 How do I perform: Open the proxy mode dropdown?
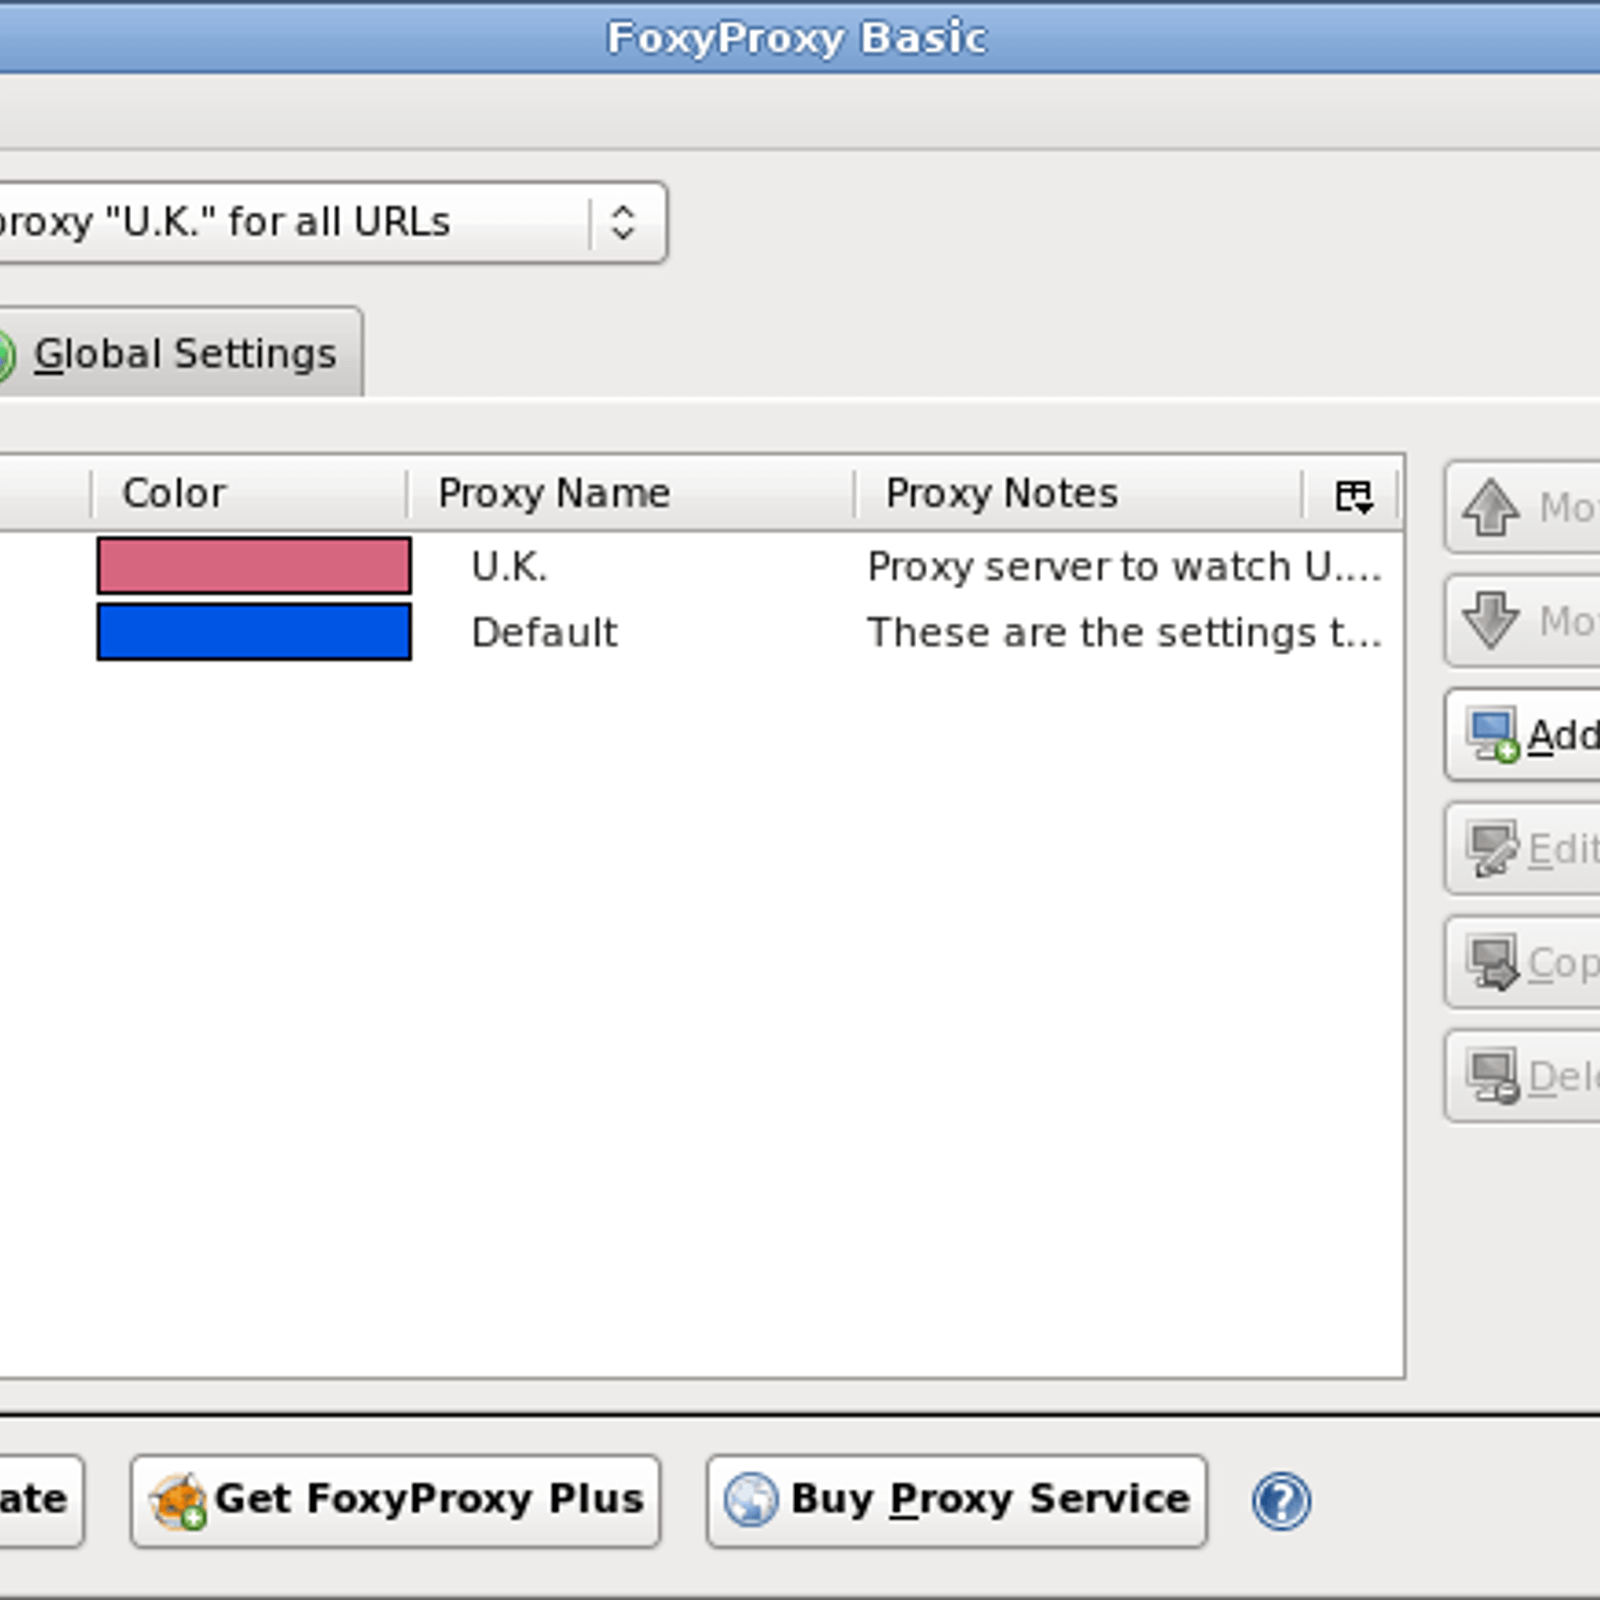334,223
